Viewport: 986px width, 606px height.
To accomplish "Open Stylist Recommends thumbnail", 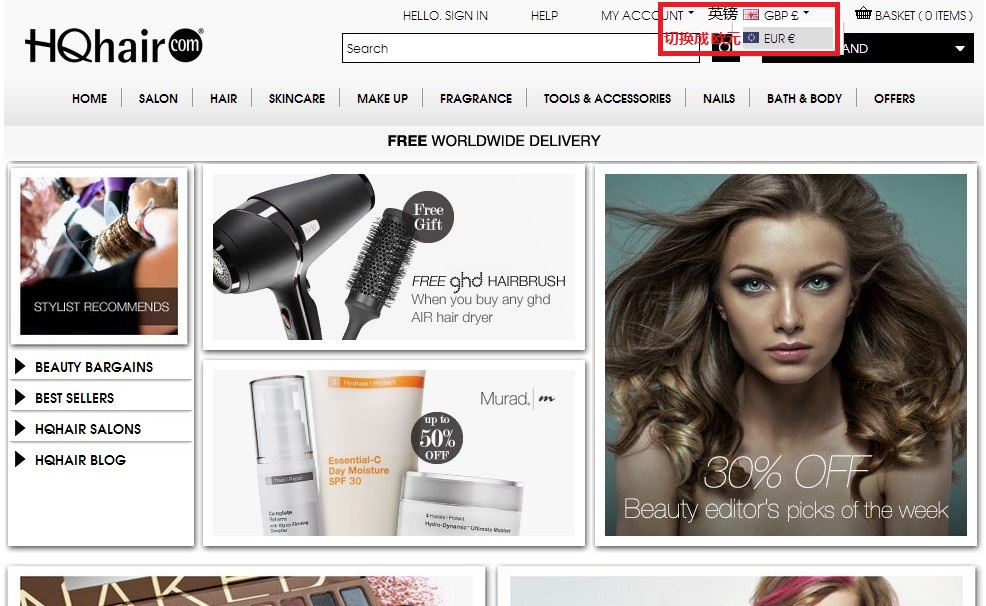I will (99, 255).
